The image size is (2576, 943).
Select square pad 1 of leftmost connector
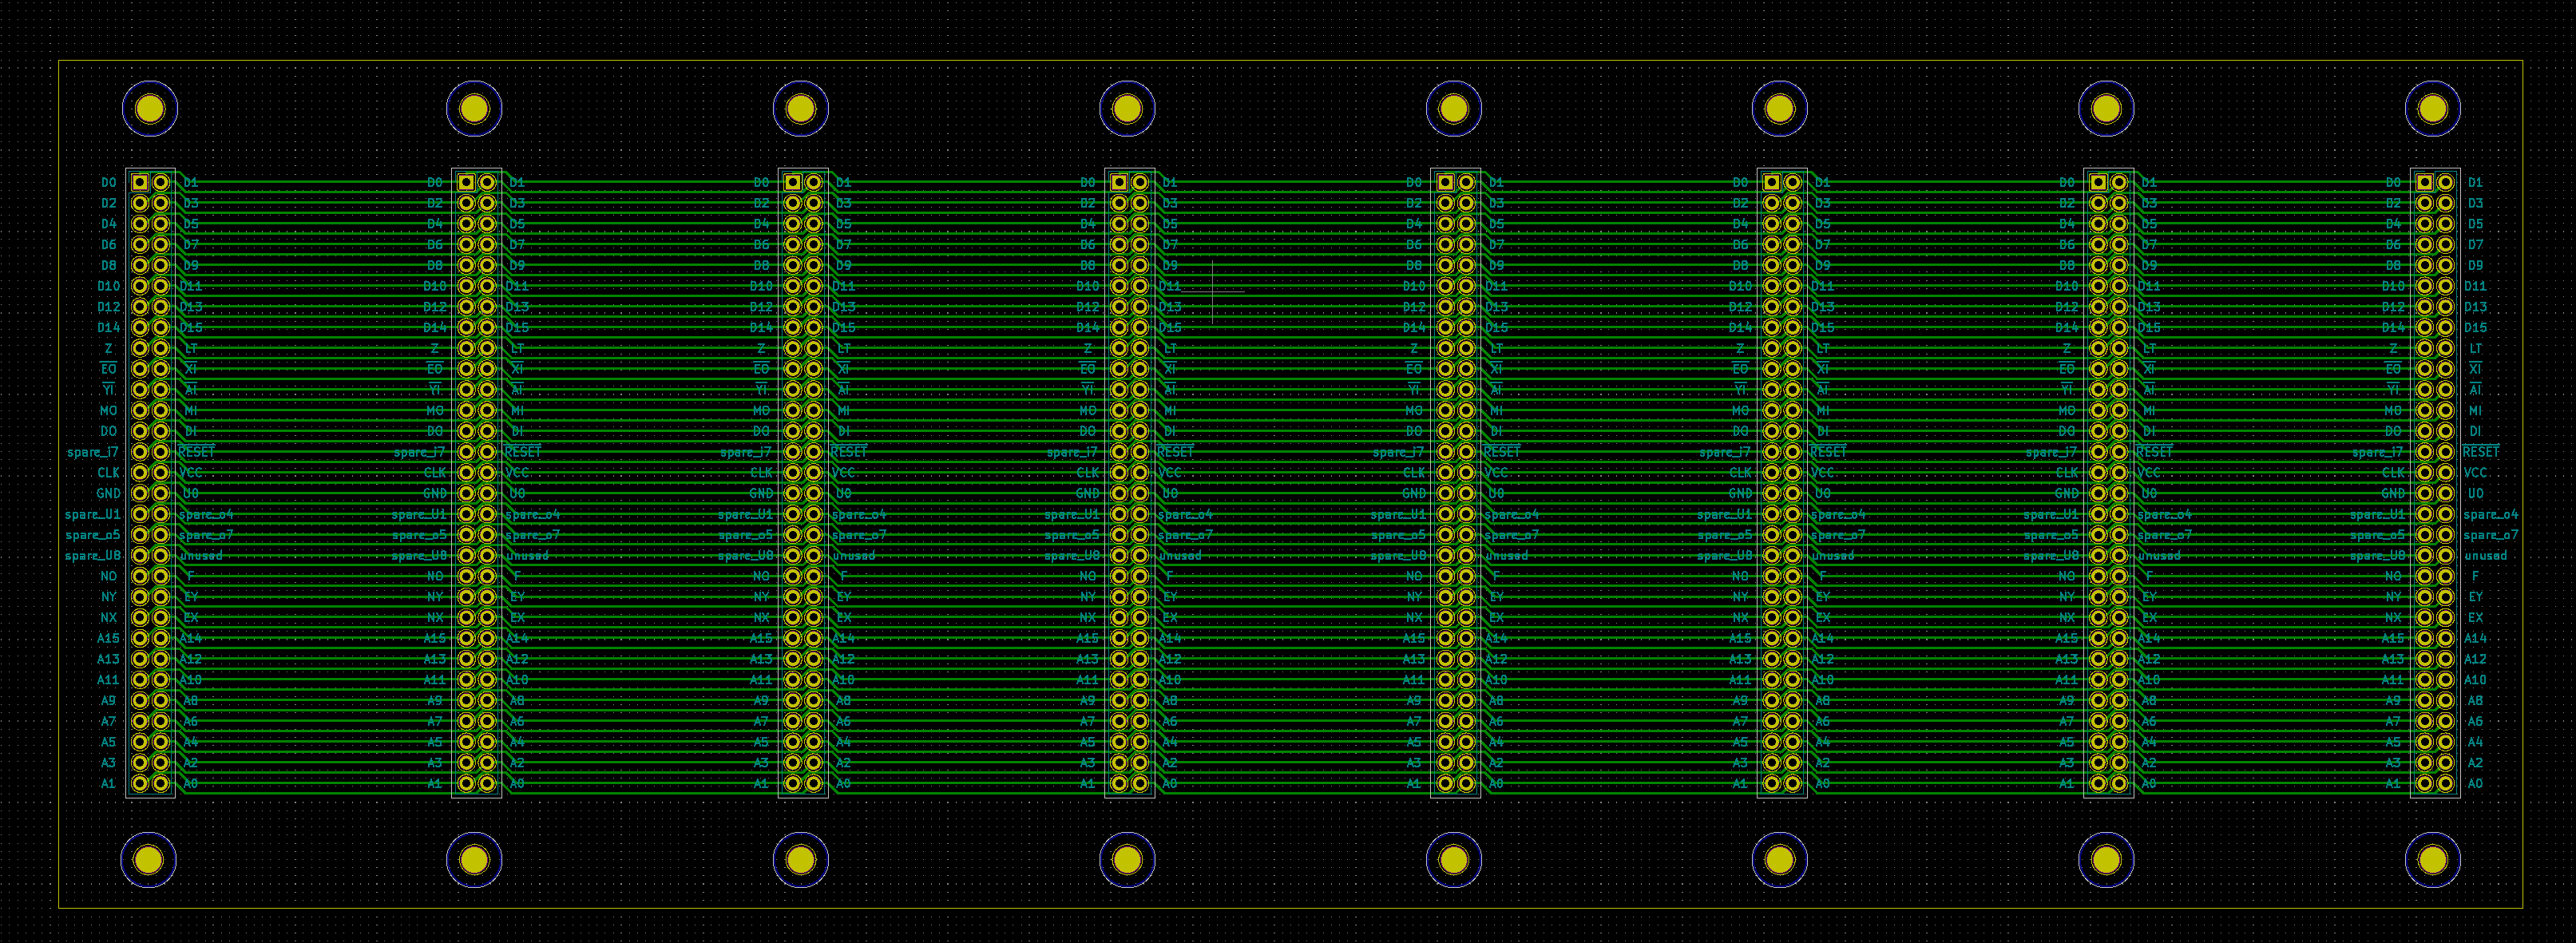point(140,182)
